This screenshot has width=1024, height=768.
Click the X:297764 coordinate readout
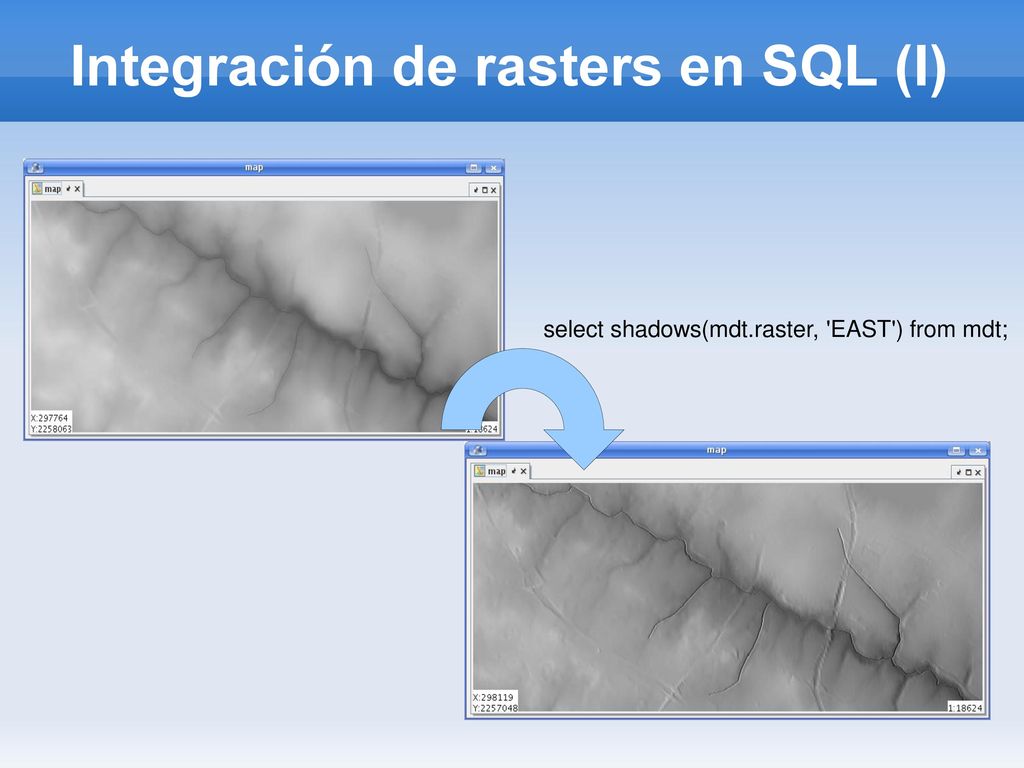(x=50, y=418)
